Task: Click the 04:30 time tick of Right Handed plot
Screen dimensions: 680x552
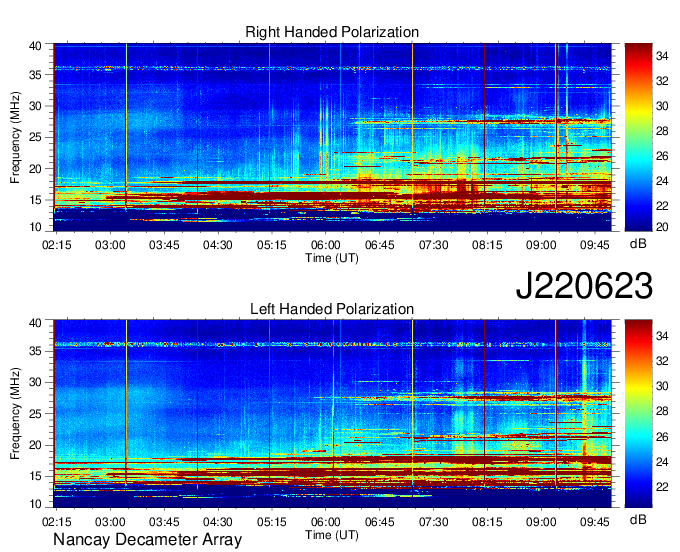Action: [x=218, y=245]
